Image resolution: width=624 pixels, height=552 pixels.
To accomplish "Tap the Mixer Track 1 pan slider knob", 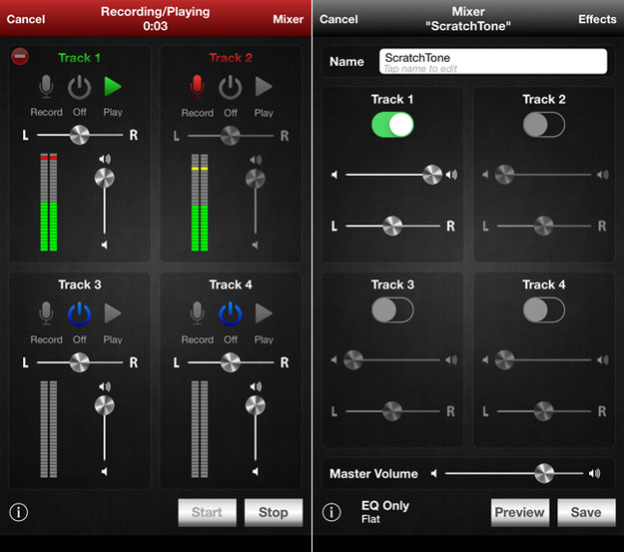I will (x=392, y=226).
